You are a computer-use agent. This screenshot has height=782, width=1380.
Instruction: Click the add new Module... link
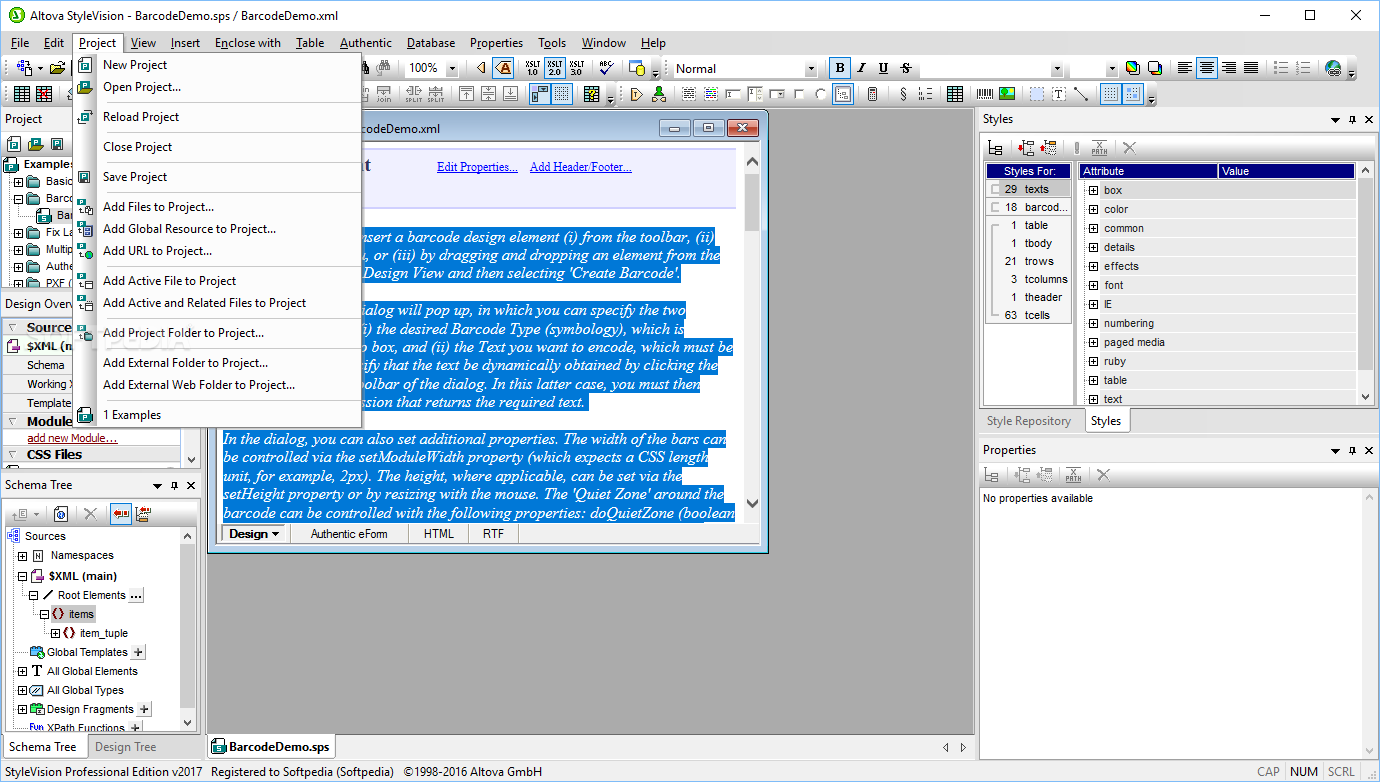click(x=72, y=438)
